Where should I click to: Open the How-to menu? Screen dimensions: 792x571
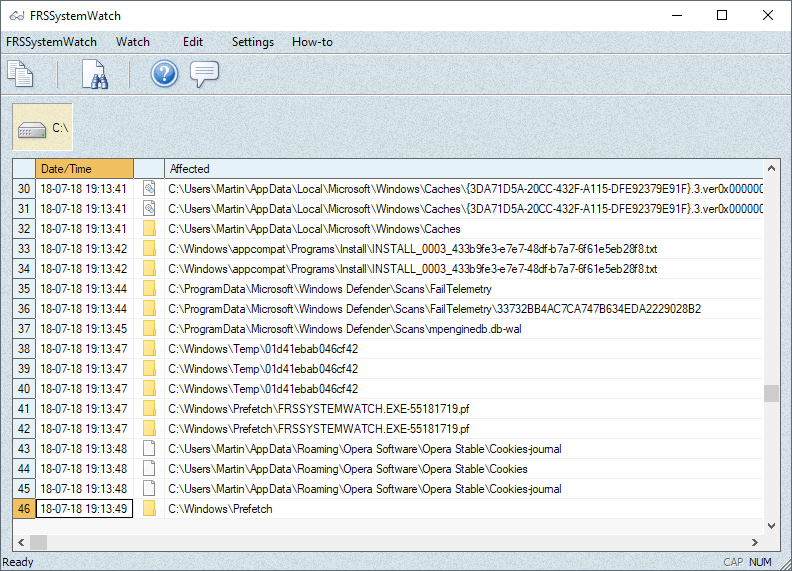(312, 42)
